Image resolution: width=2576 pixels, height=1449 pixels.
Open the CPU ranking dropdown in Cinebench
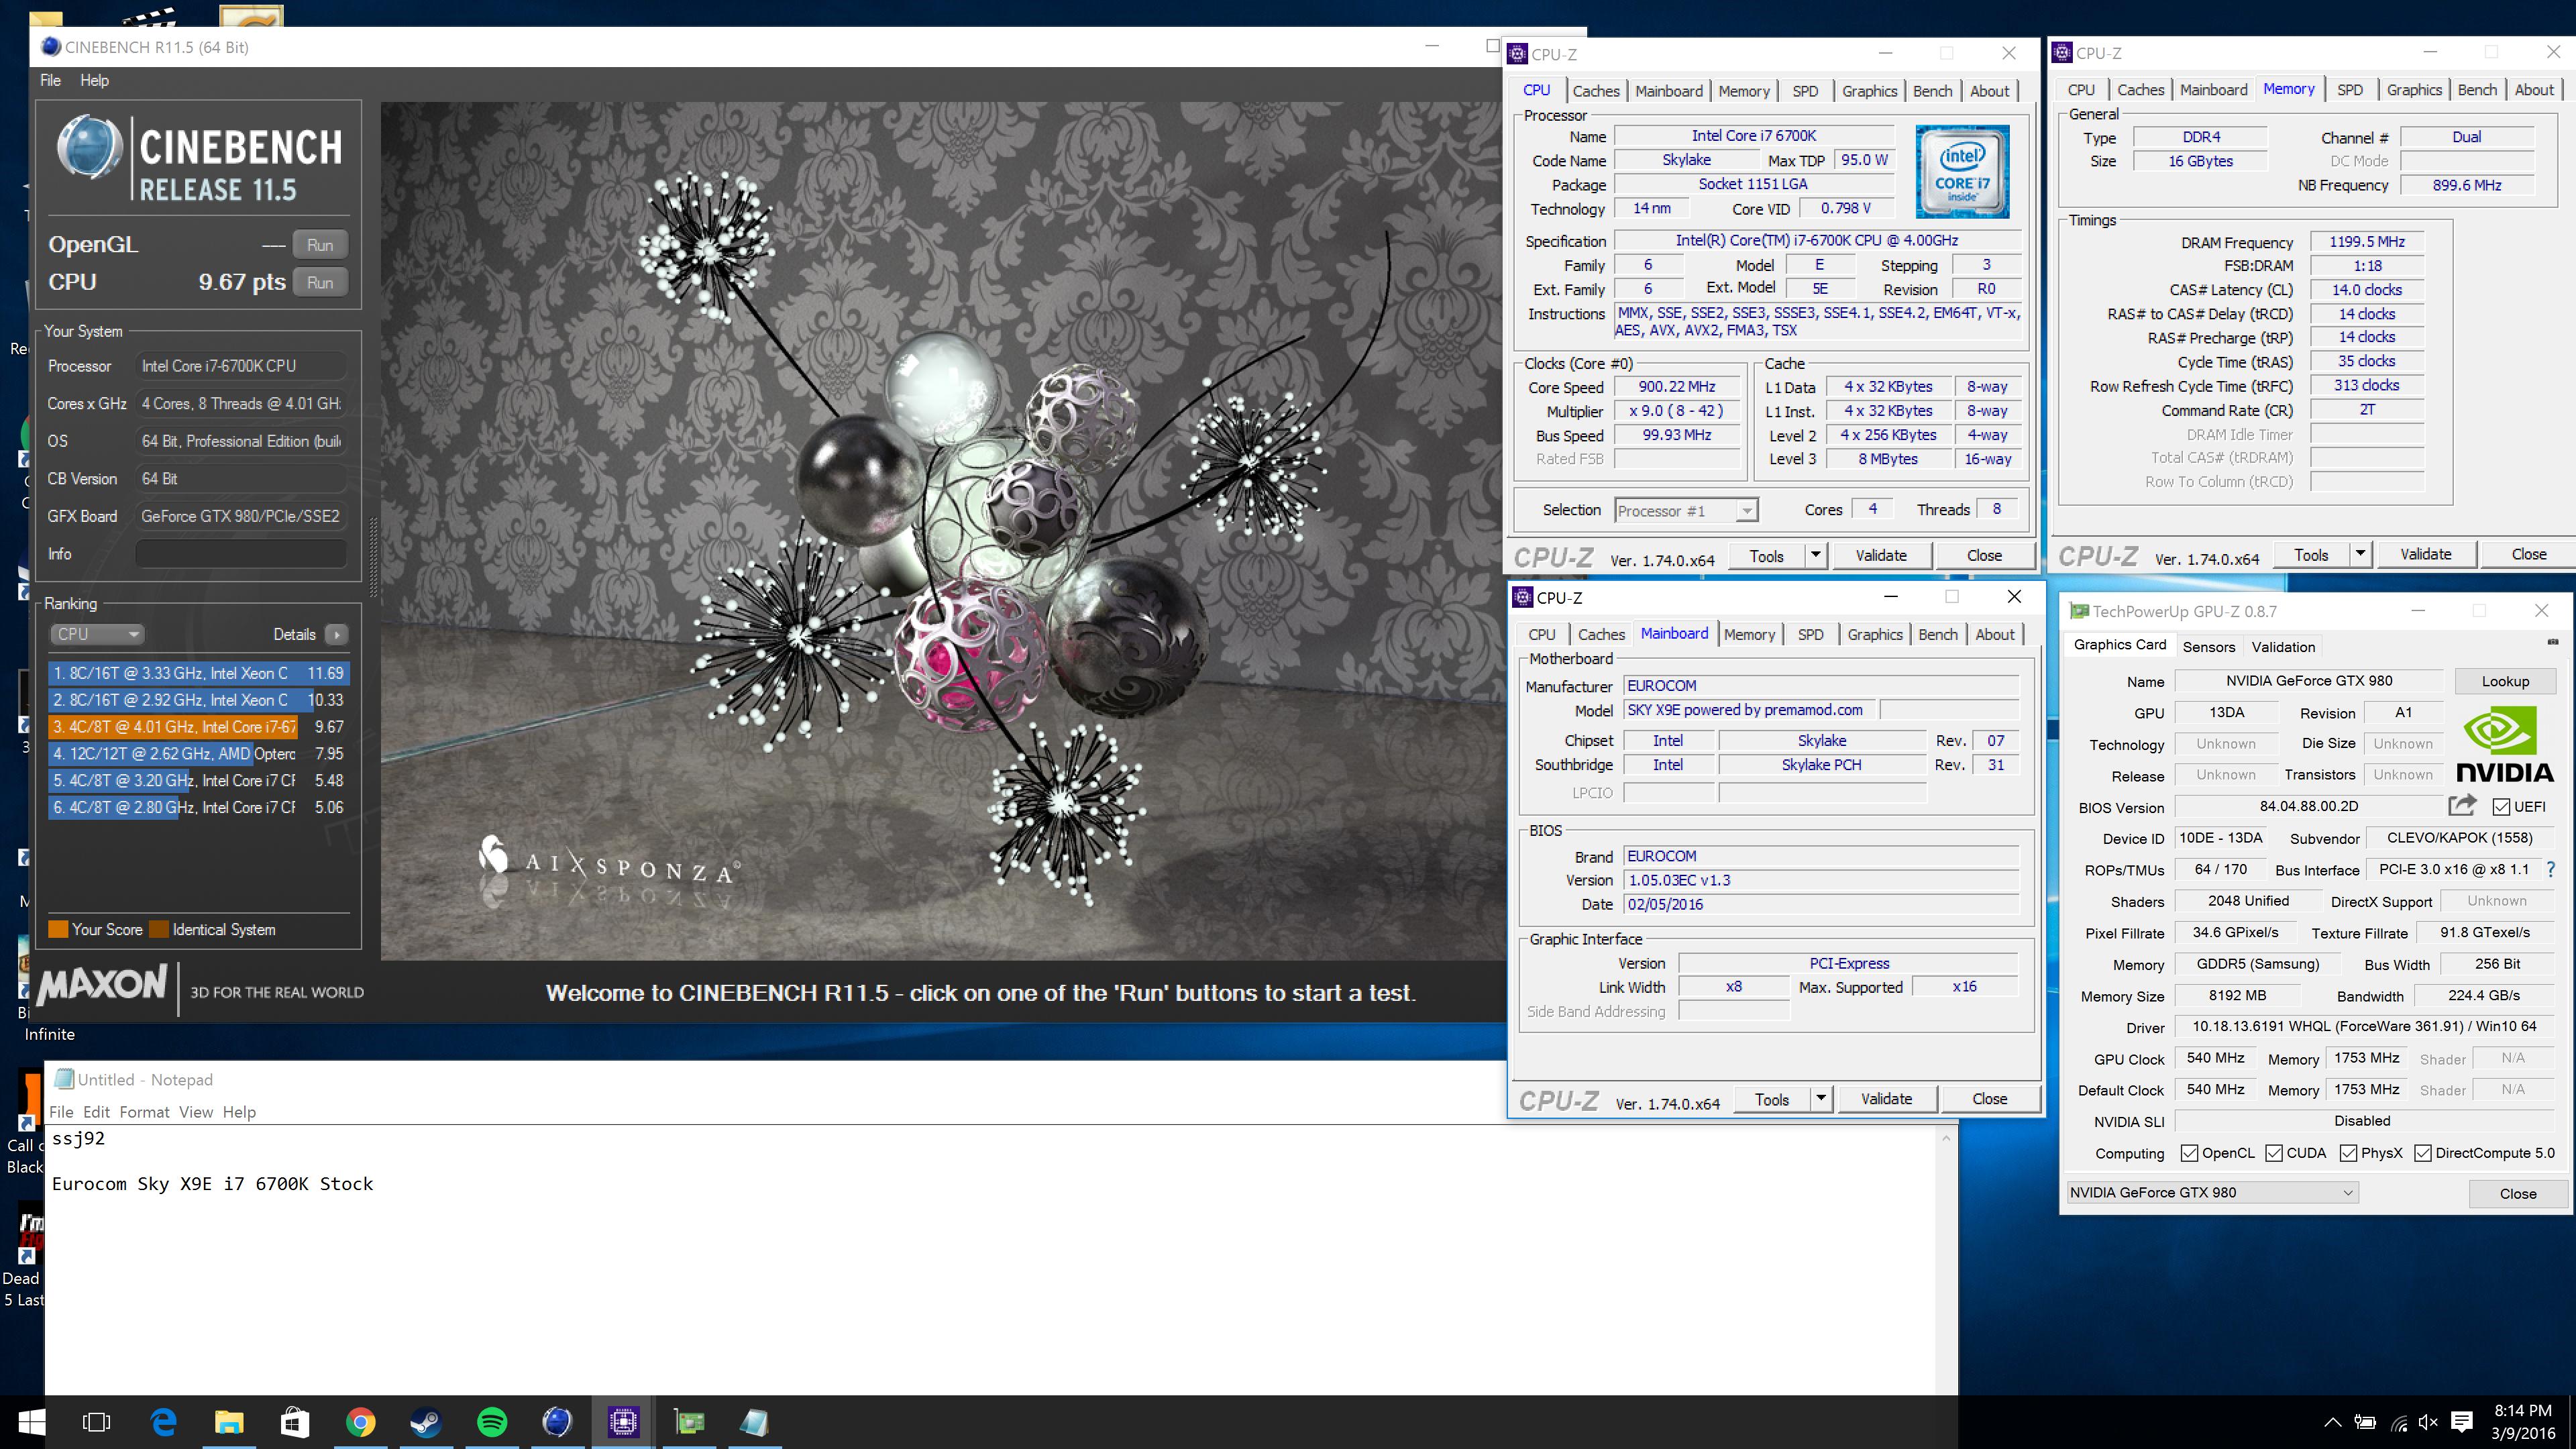click(x=97, y=634)
